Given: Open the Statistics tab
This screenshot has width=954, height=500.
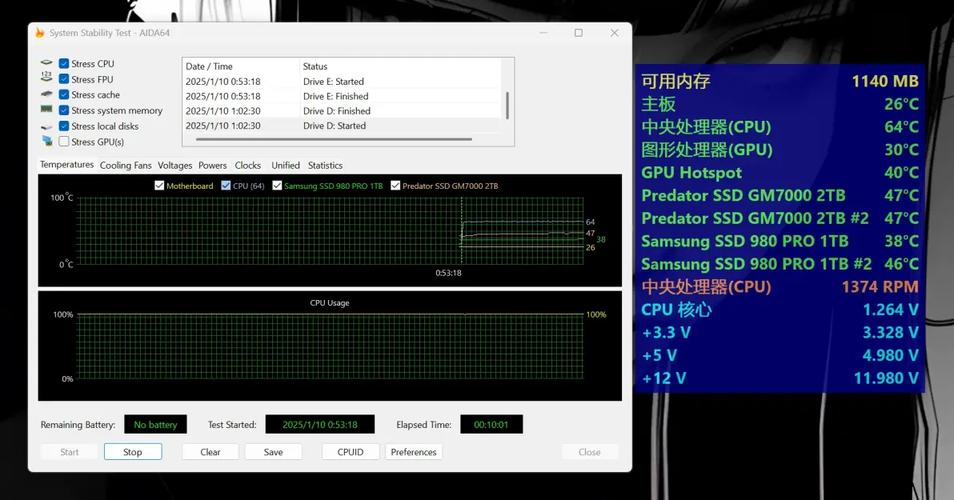Looking at the screenshot, I should click(x=325, y=165).
